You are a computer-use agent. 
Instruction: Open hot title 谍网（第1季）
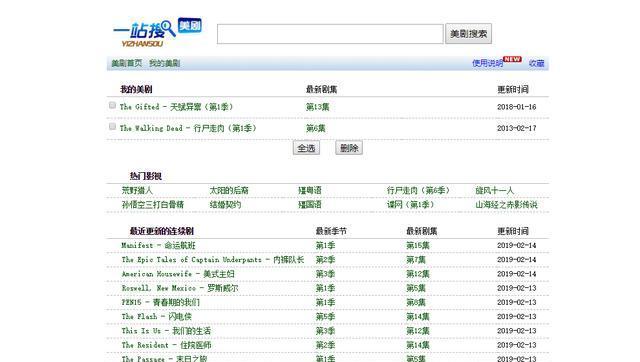pyautogui.click(x=411, y=205)
